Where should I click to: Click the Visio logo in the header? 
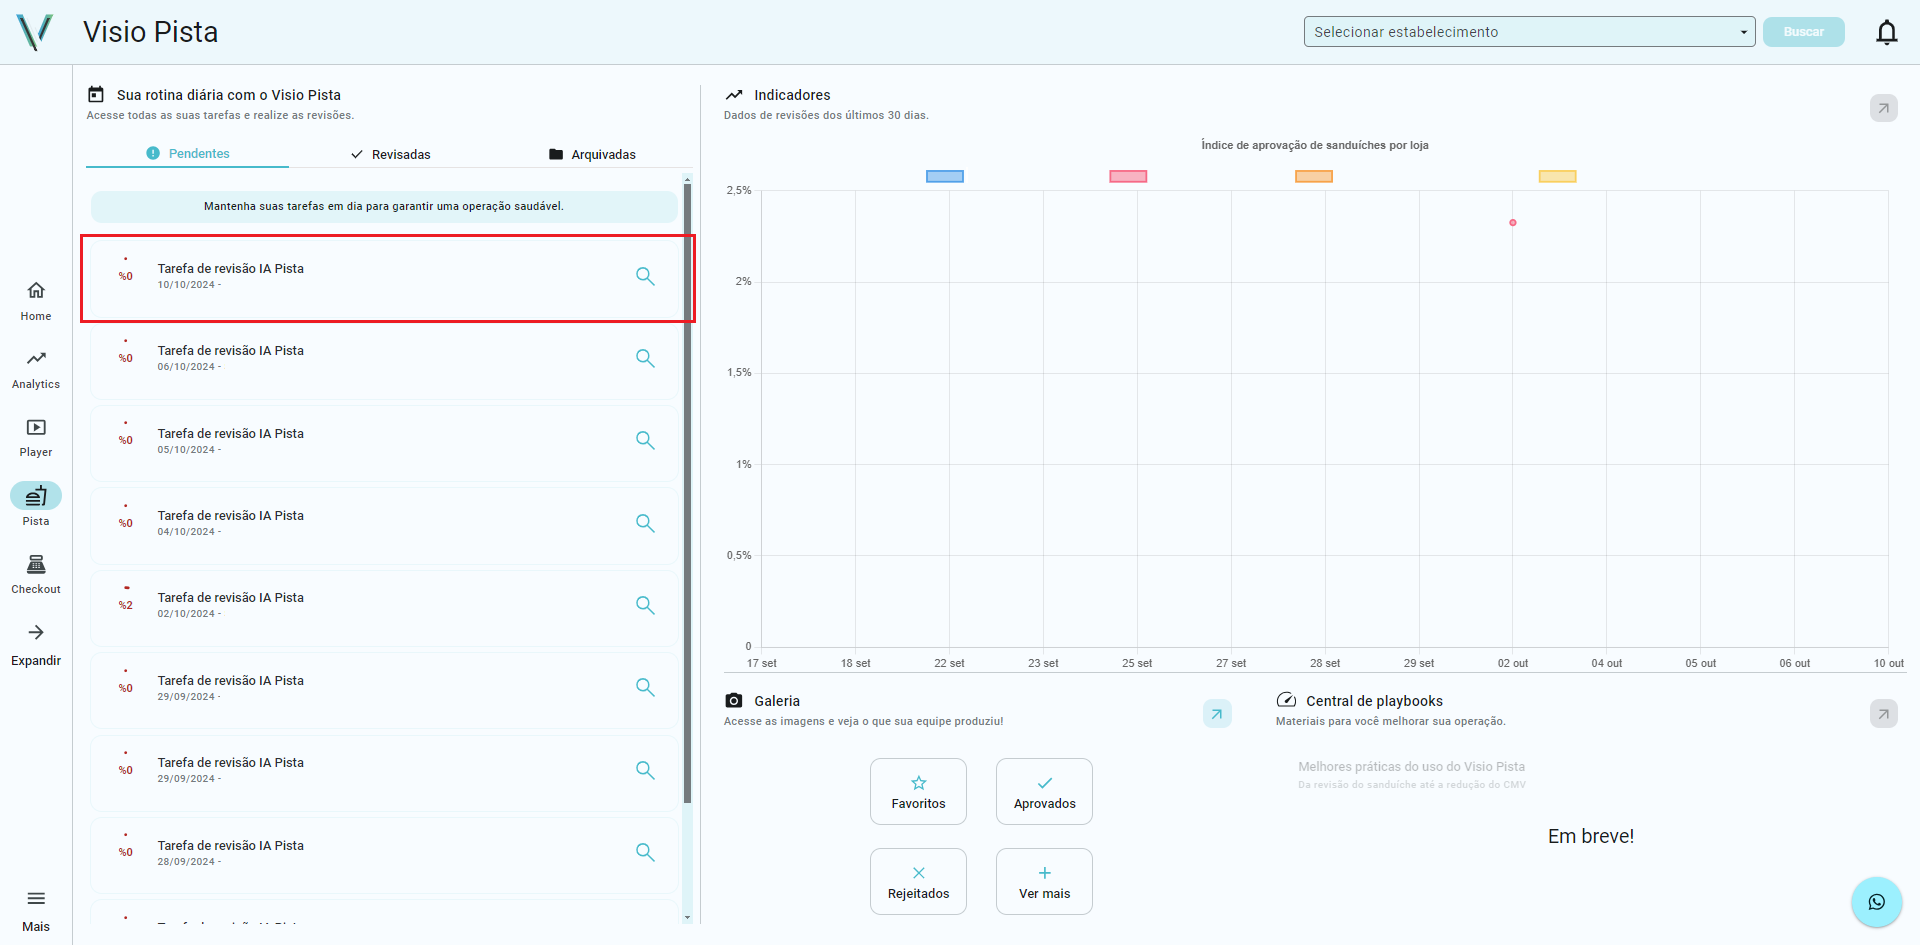35,32
